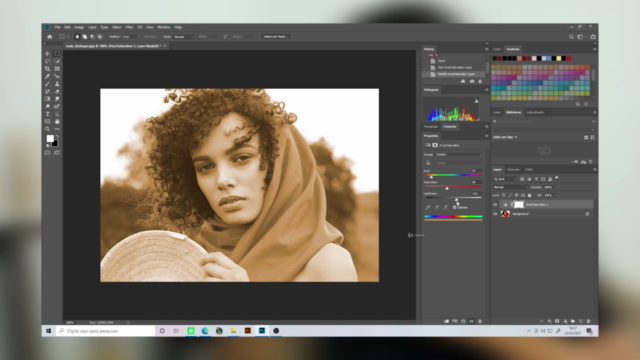Viewport: 640px width, 360px height.
Task: Hide the Hue/Saturation 1 layer
Action: click(x=496, y=204)
